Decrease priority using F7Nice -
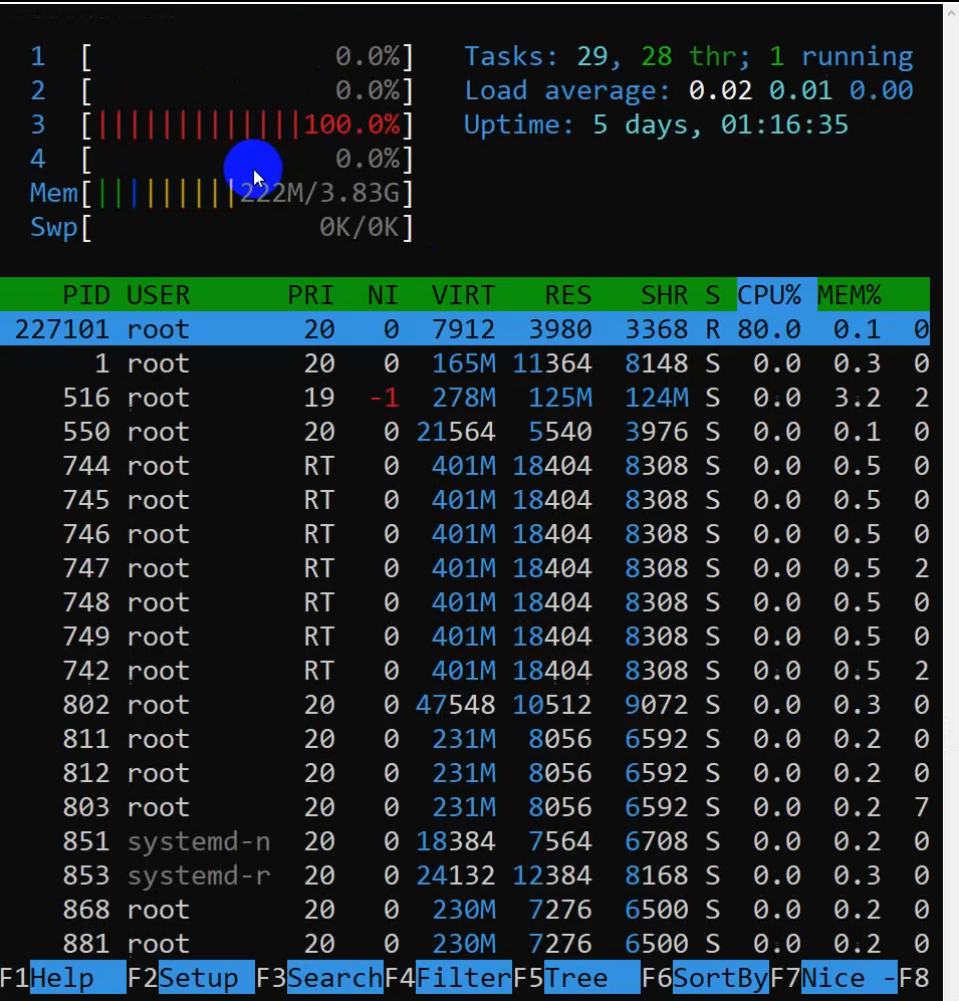 pos(835,978)
